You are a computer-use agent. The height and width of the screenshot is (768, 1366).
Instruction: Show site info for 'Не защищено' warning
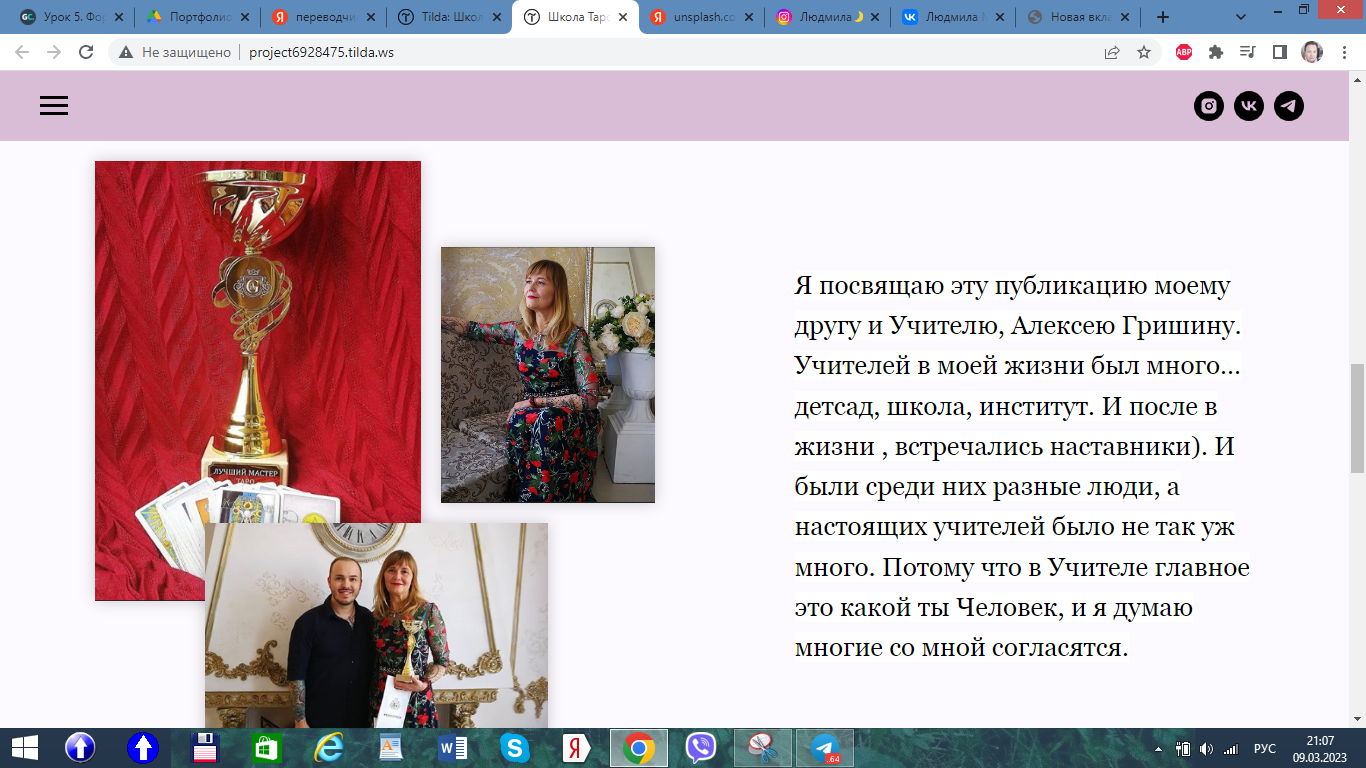pyautogui.click(x=175, y=52)
